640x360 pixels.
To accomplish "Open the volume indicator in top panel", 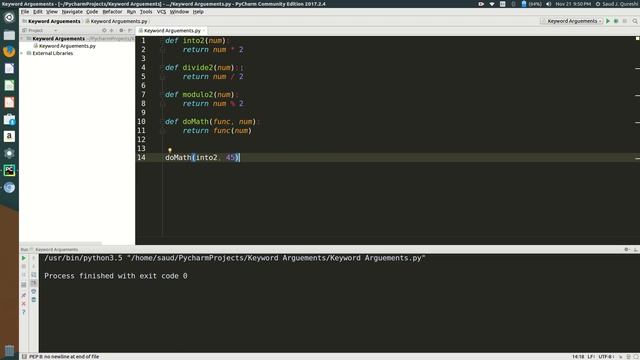I will coord(548,4).
